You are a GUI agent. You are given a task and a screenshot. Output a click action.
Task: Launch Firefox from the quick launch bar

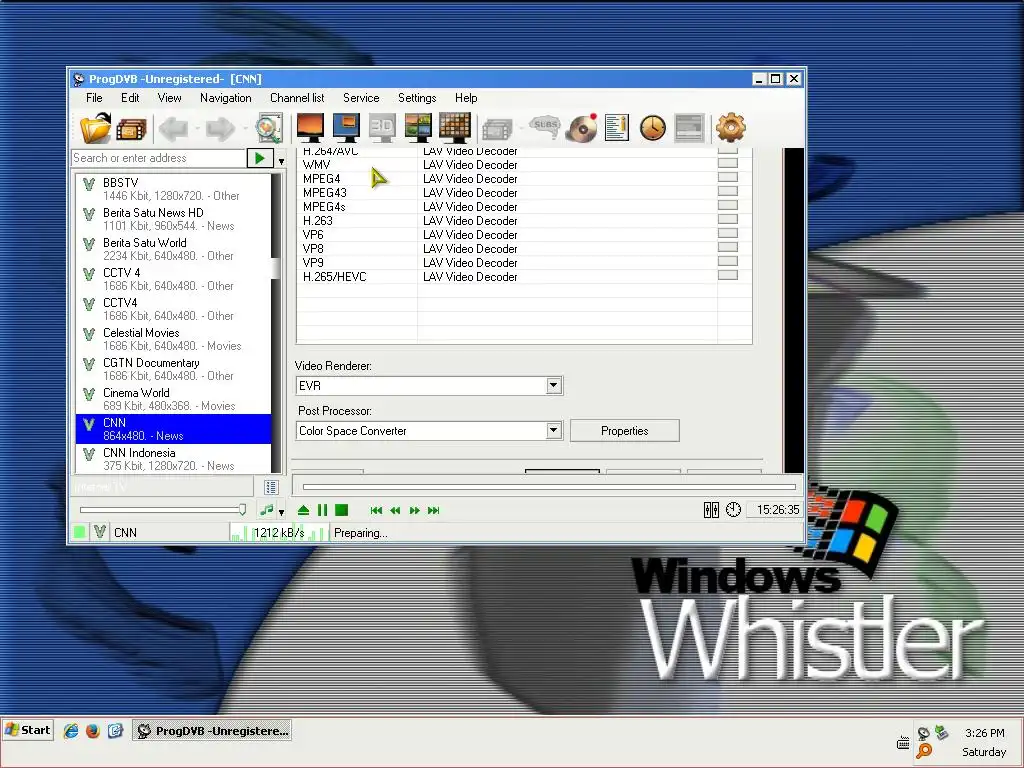(x=93, y=730)
